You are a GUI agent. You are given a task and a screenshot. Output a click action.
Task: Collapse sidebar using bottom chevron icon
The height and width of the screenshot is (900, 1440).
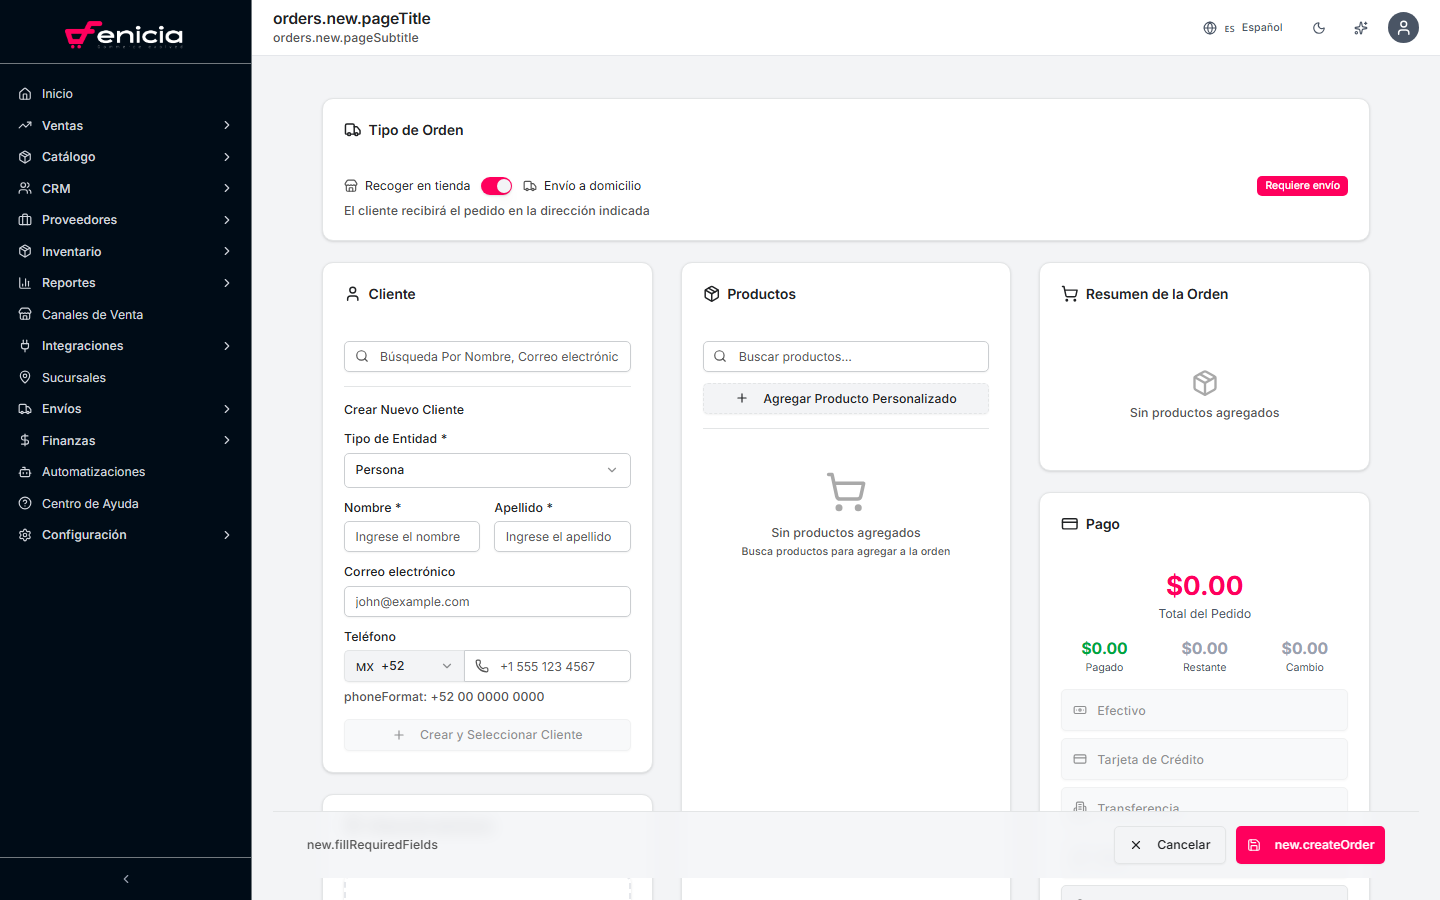[x=126, y=879]
